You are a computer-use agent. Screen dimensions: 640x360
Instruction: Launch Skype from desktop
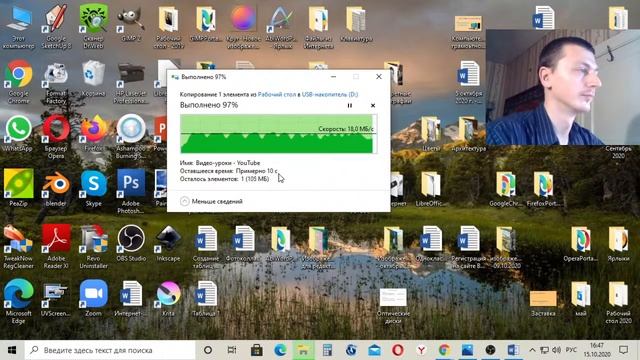click(93, 188)
